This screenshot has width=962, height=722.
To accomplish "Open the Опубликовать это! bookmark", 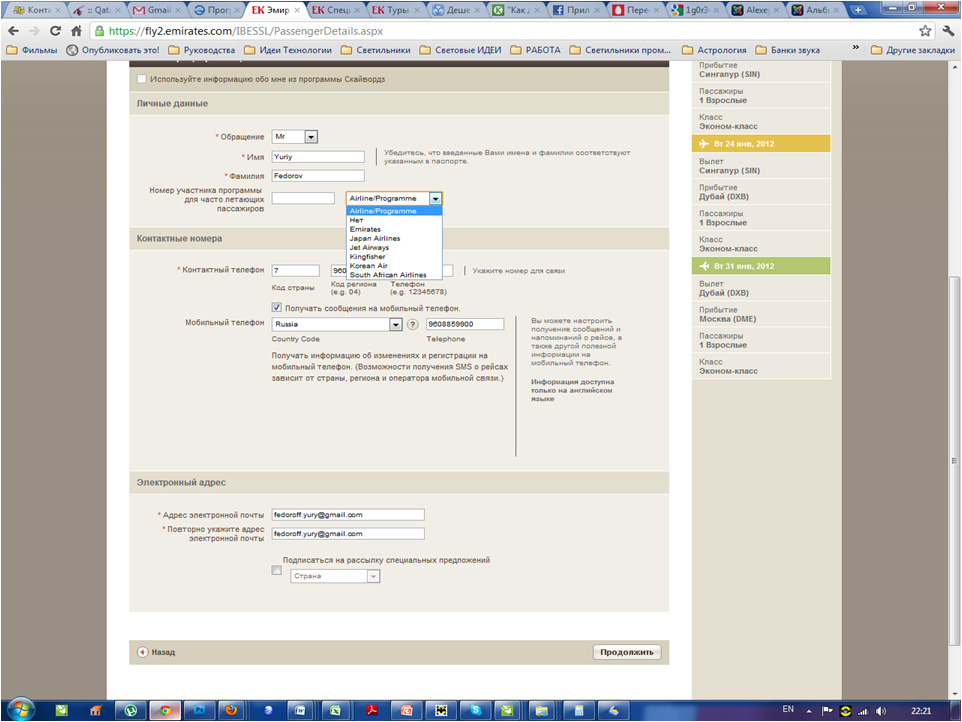I will 113,50.
